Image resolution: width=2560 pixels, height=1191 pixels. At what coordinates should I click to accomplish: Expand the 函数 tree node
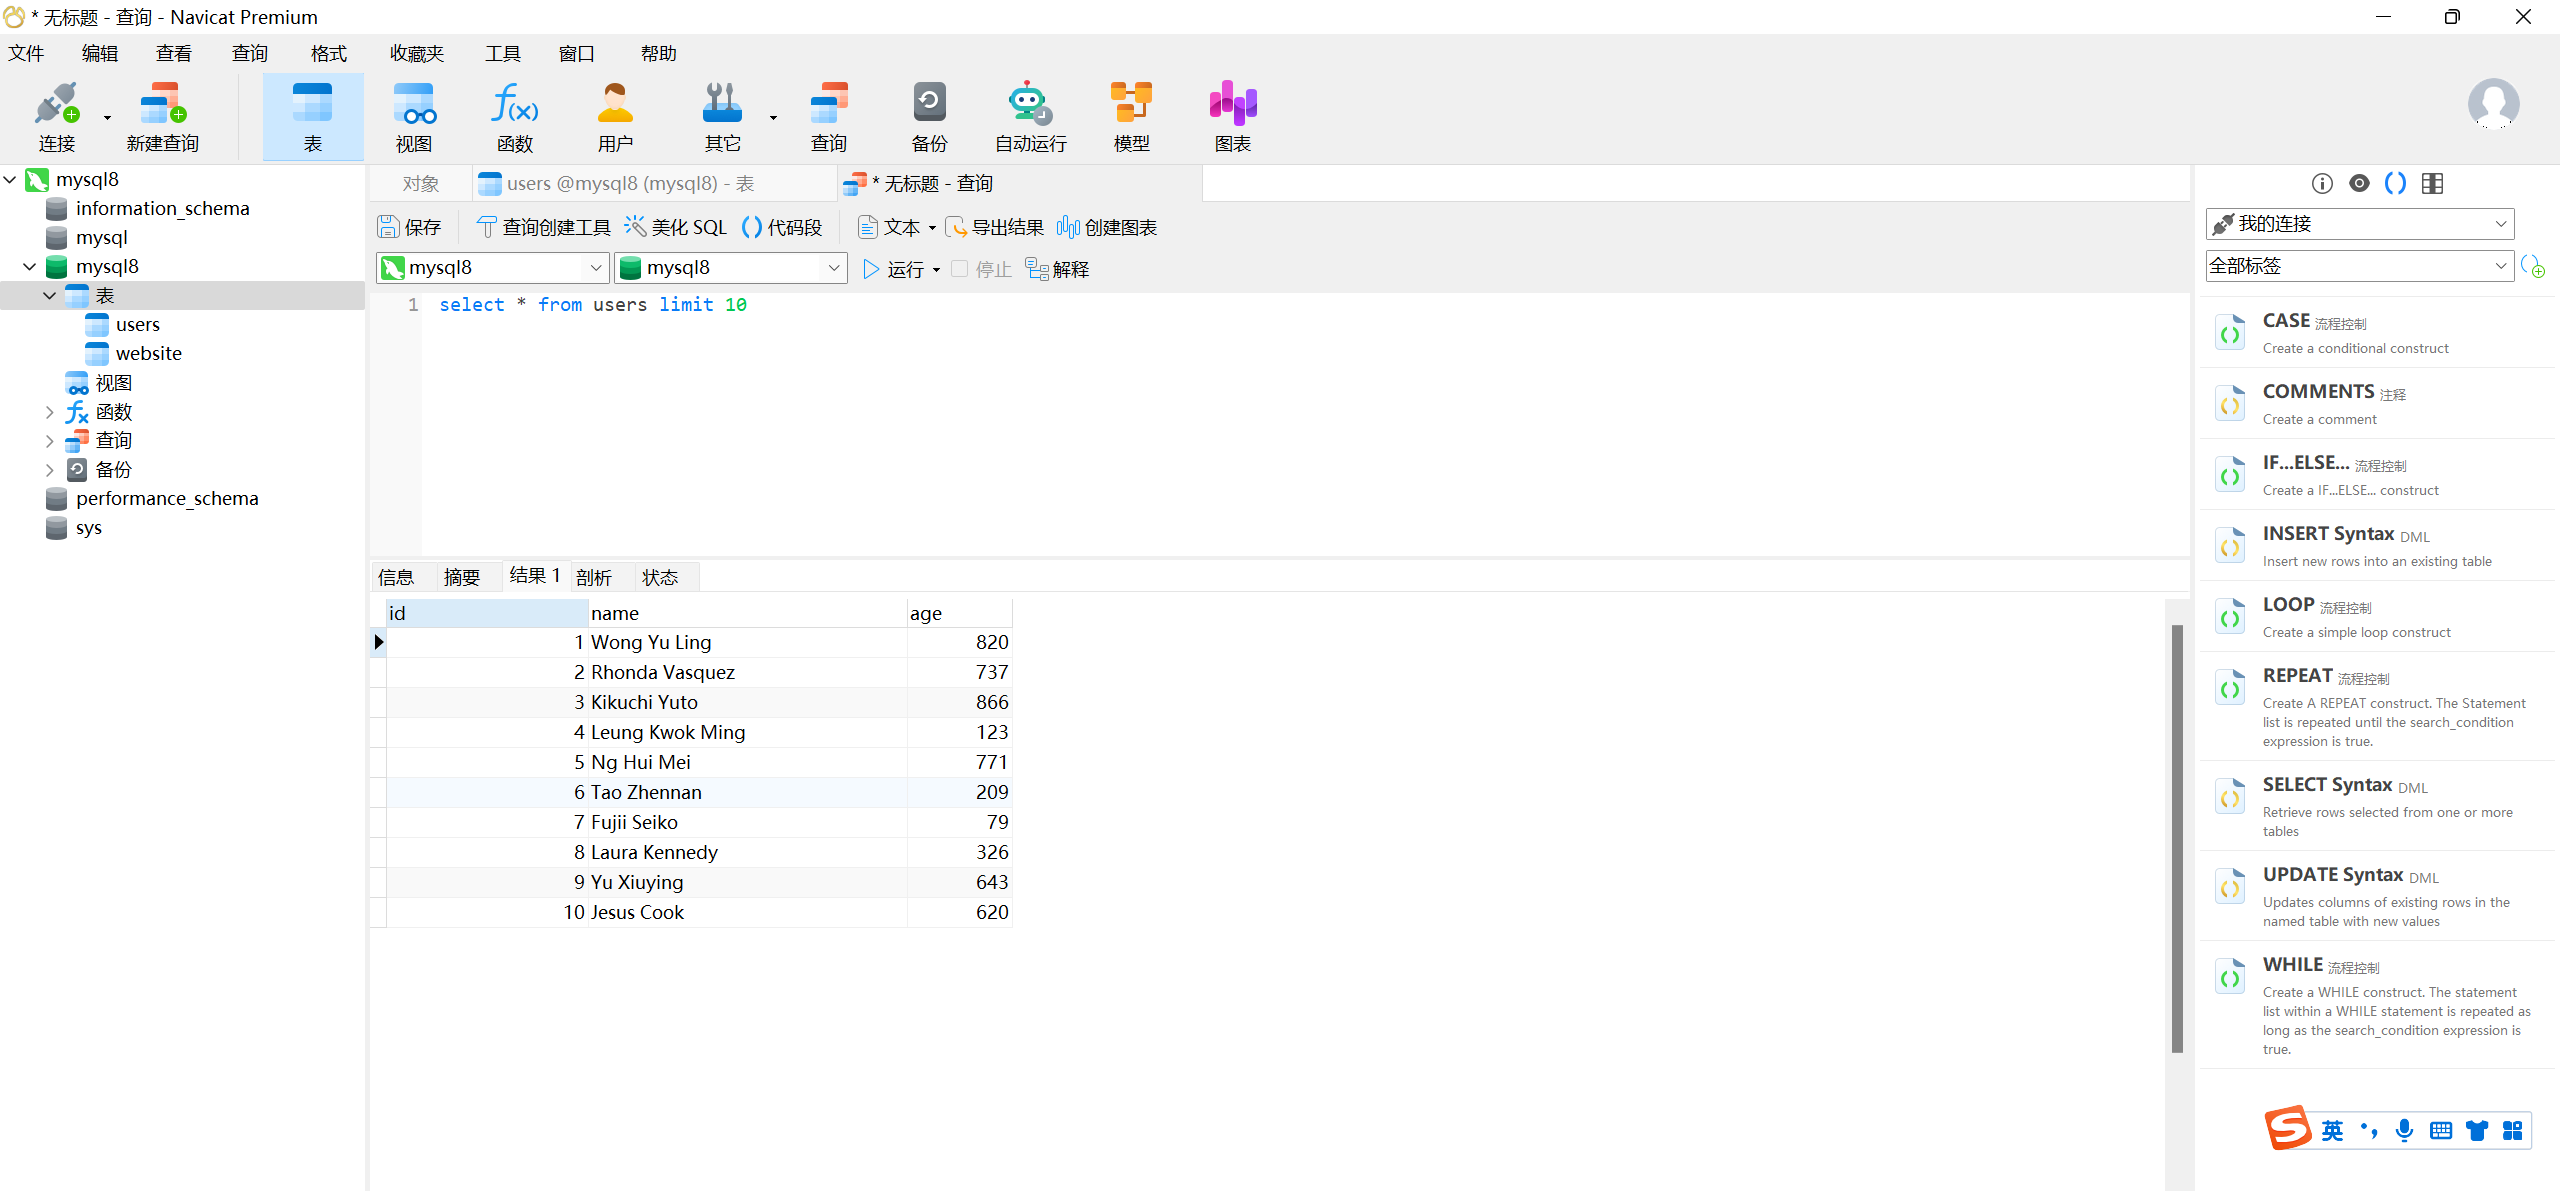click(x=49, y=412)
